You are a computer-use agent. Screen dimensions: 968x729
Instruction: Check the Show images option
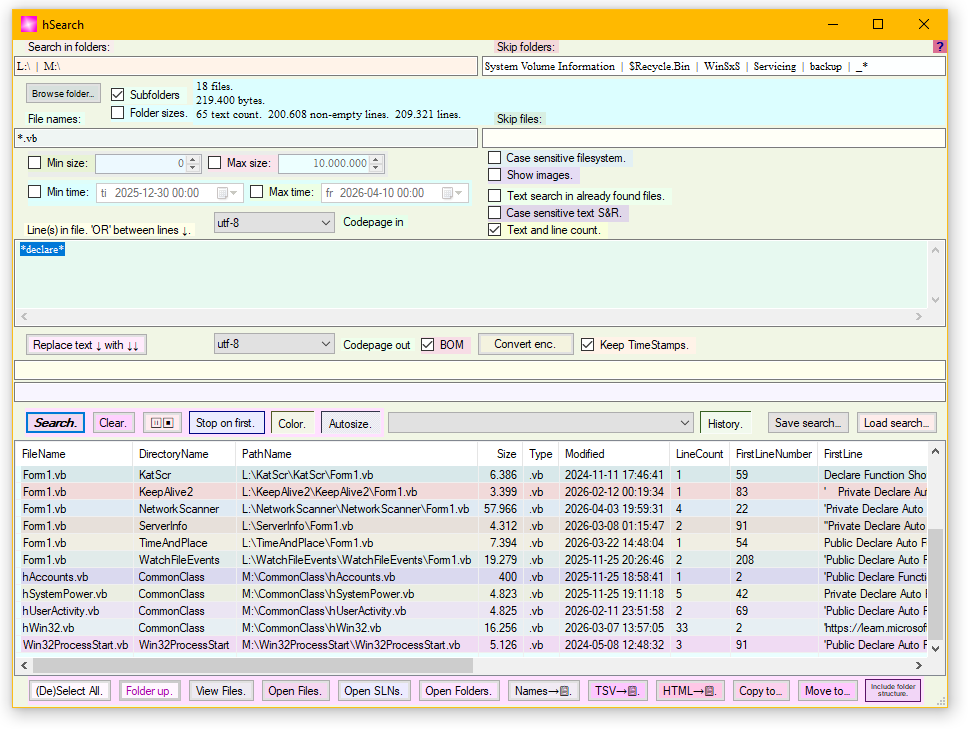494,175
